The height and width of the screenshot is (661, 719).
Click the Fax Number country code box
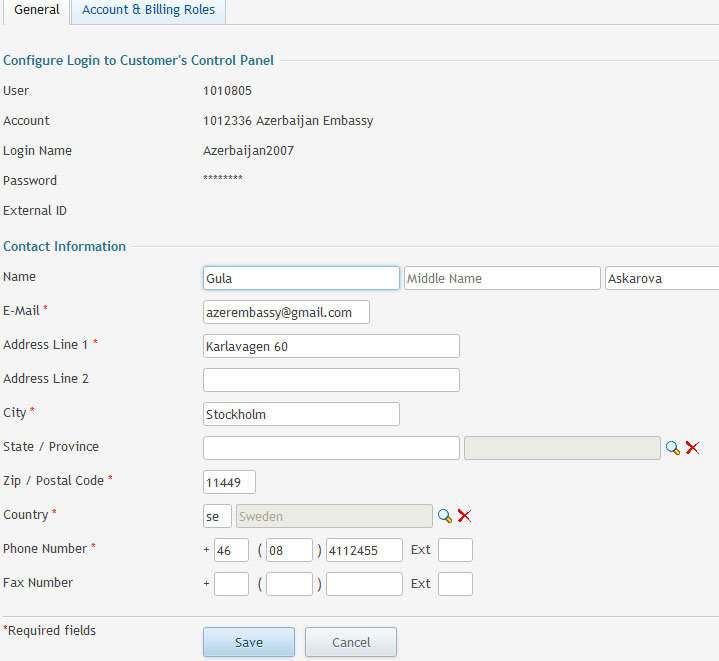coord(231,584)
